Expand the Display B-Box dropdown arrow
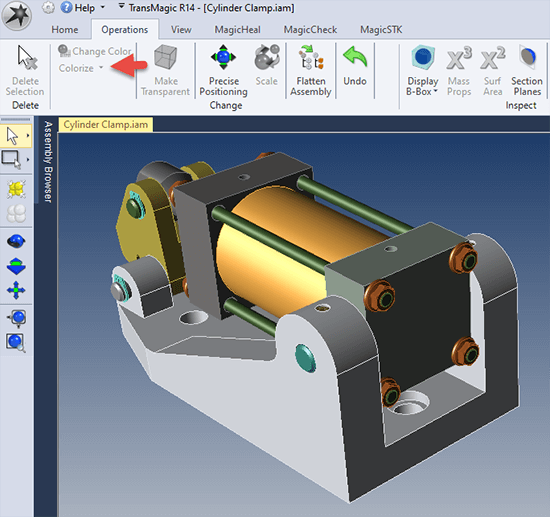 (436, 91)
